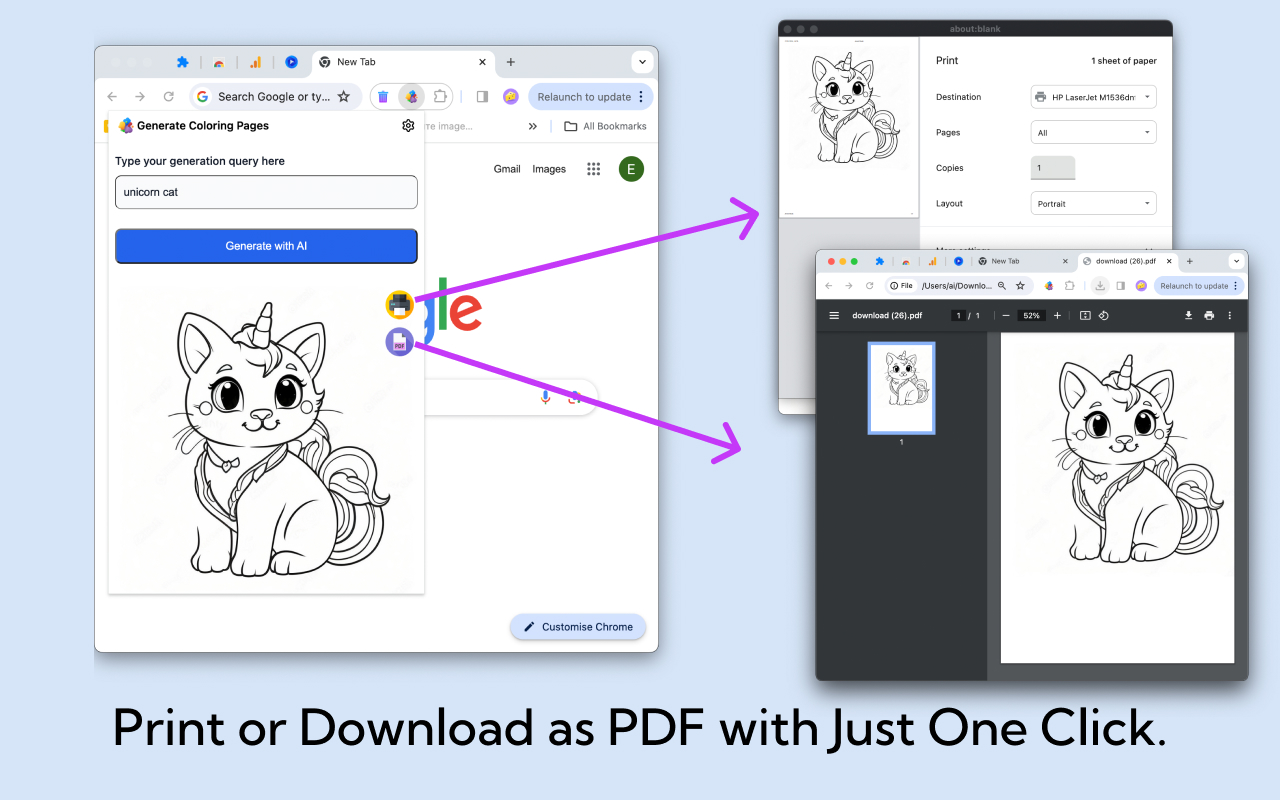Click the green maximize button of PDF window

coord(854,261)
